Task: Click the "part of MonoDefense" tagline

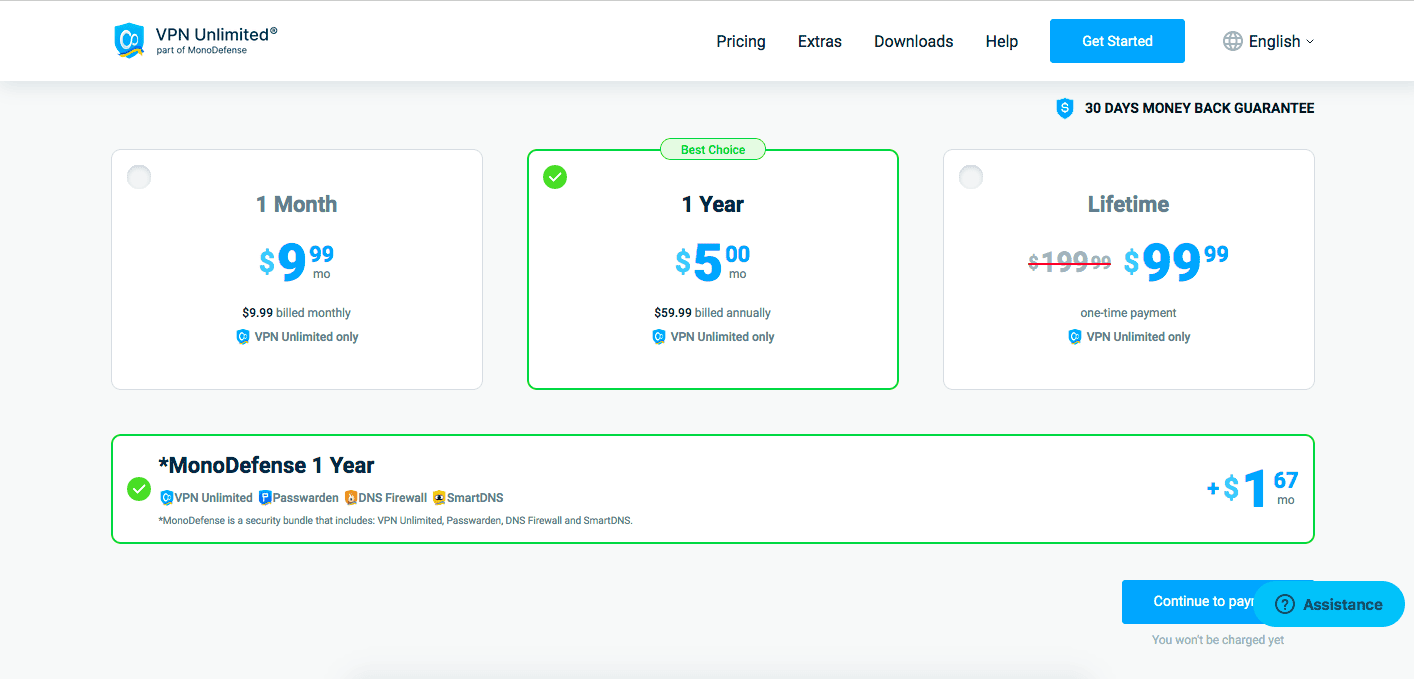Action: 201,50
